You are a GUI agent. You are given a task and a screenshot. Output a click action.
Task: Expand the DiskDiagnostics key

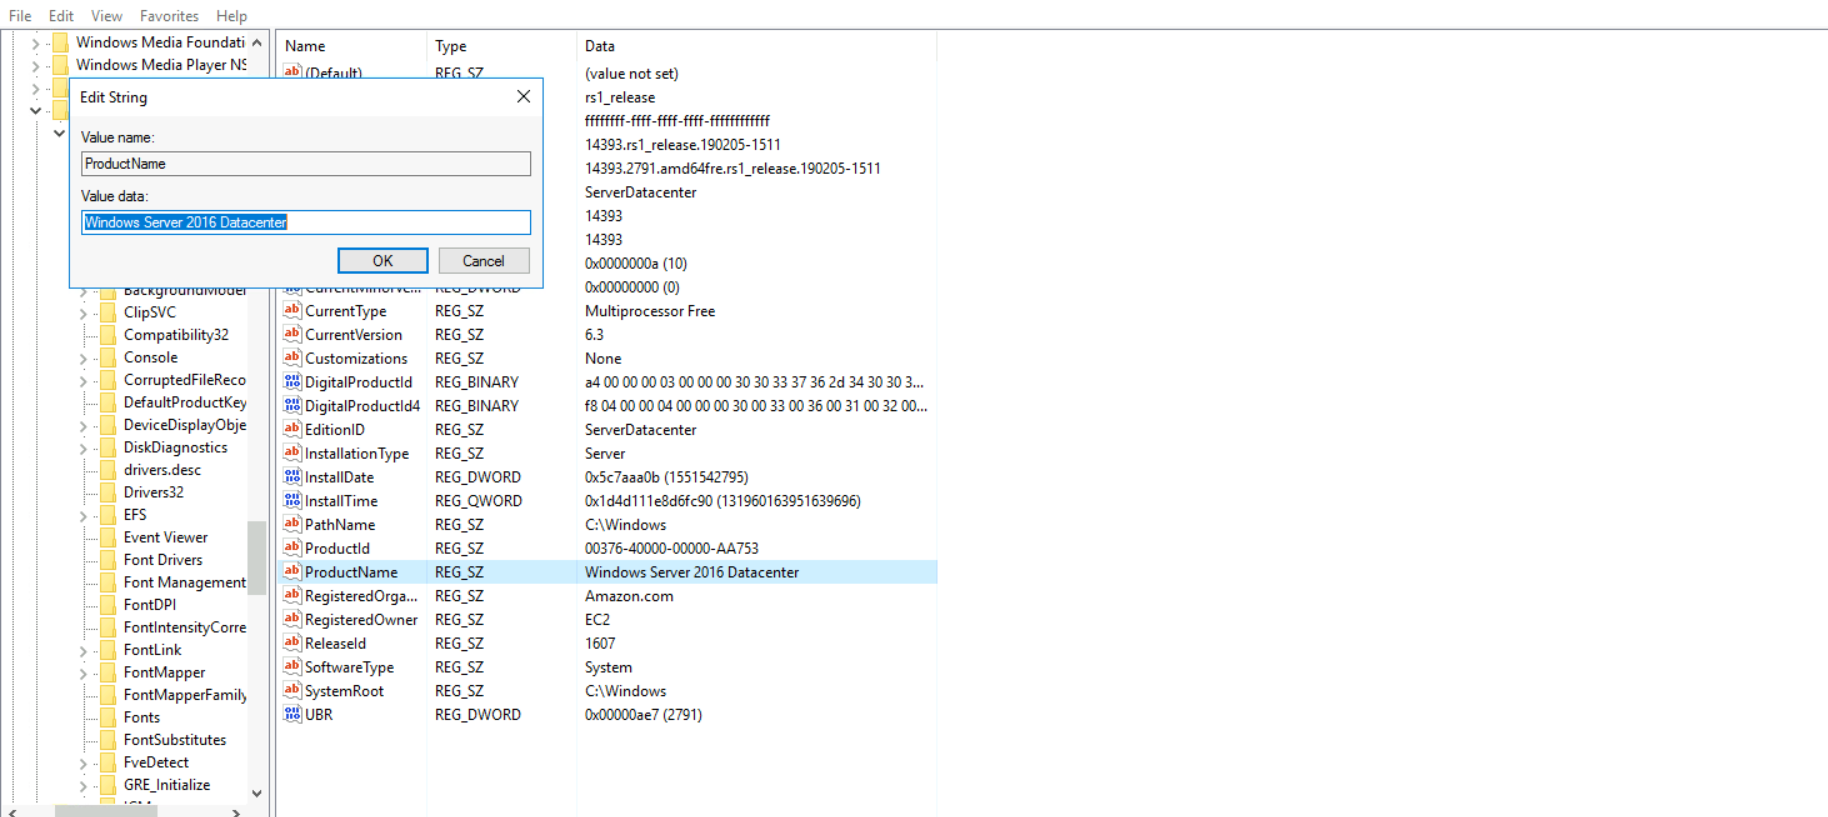[x=83, y=448]
